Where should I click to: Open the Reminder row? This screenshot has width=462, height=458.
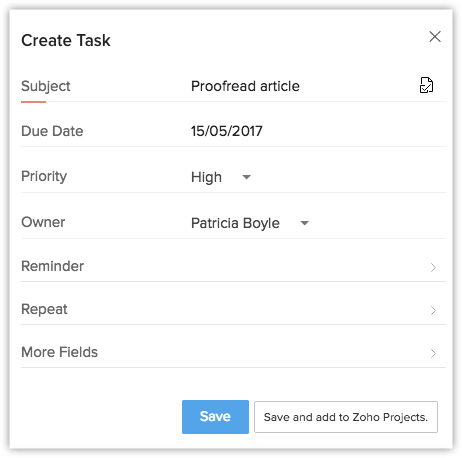[233, 266]
